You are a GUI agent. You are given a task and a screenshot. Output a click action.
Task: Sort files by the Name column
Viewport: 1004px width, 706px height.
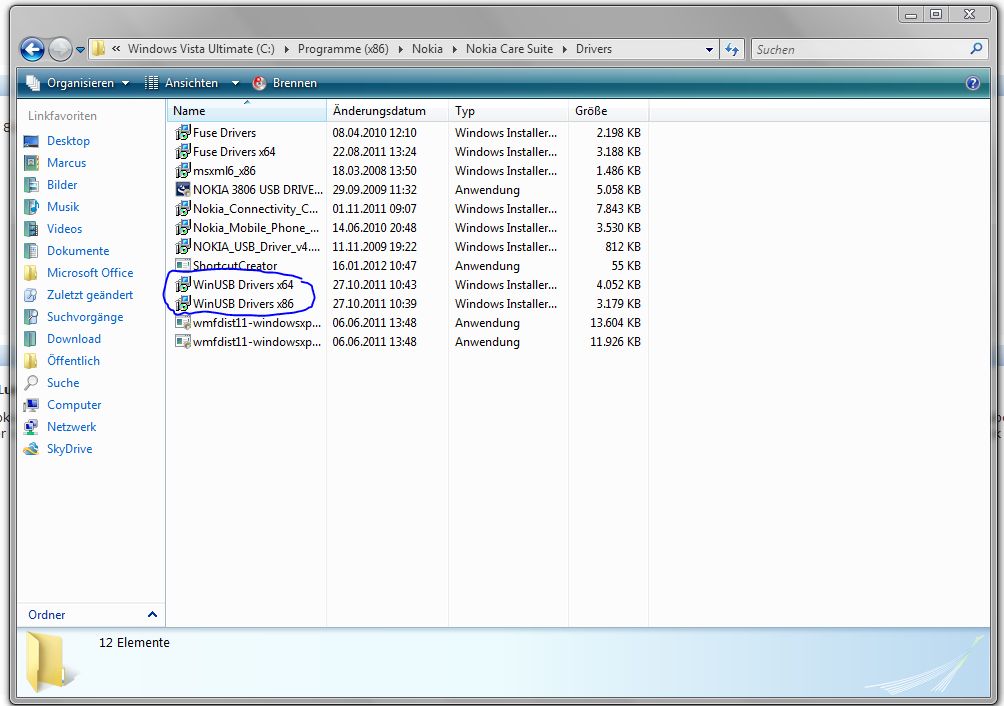[247, 111]
